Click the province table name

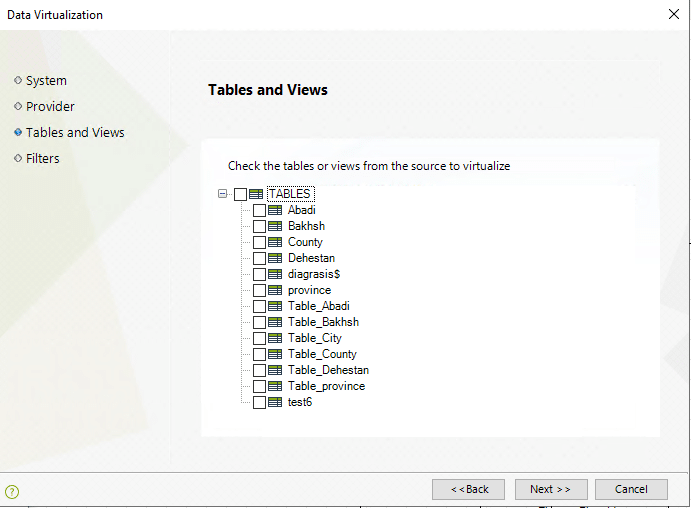[309, 290]
